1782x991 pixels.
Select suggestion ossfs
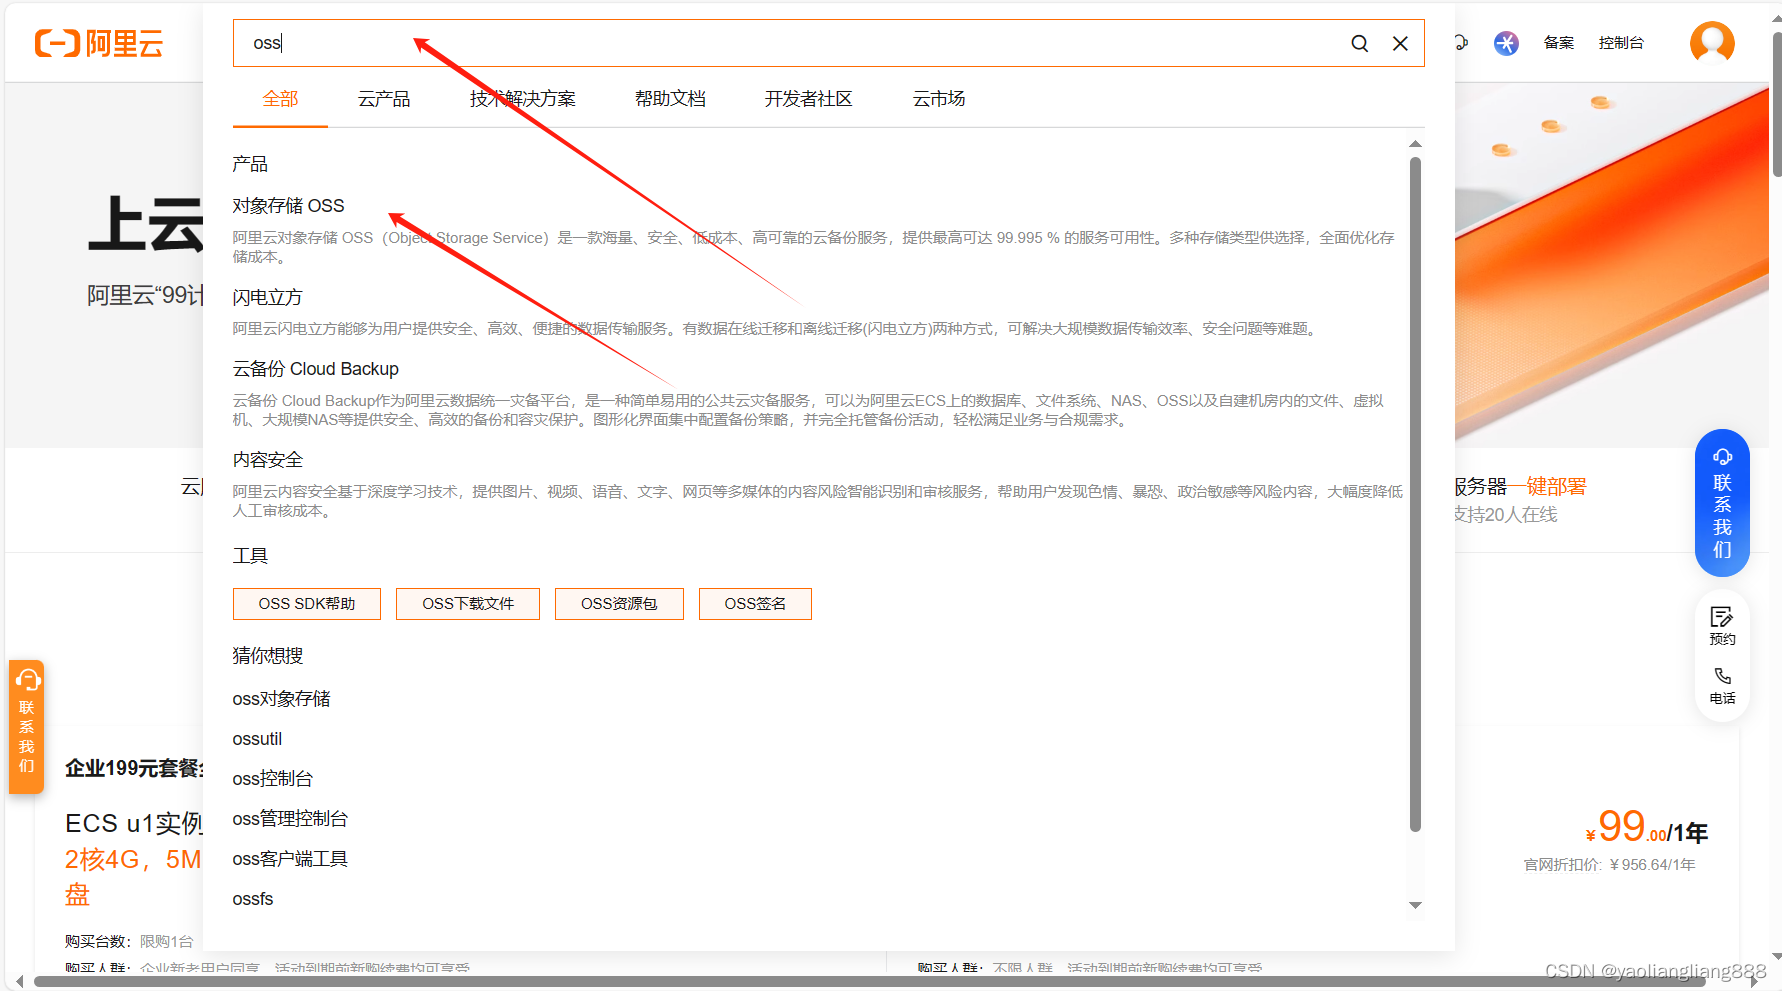point(252,899)
